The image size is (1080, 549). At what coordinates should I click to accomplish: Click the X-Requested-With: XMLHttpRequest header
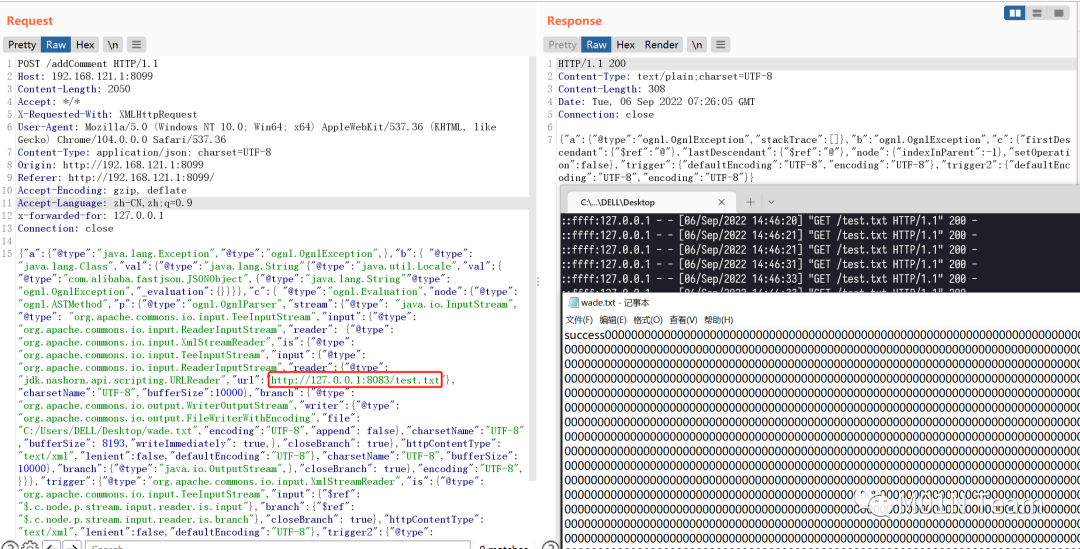(107, 114)
